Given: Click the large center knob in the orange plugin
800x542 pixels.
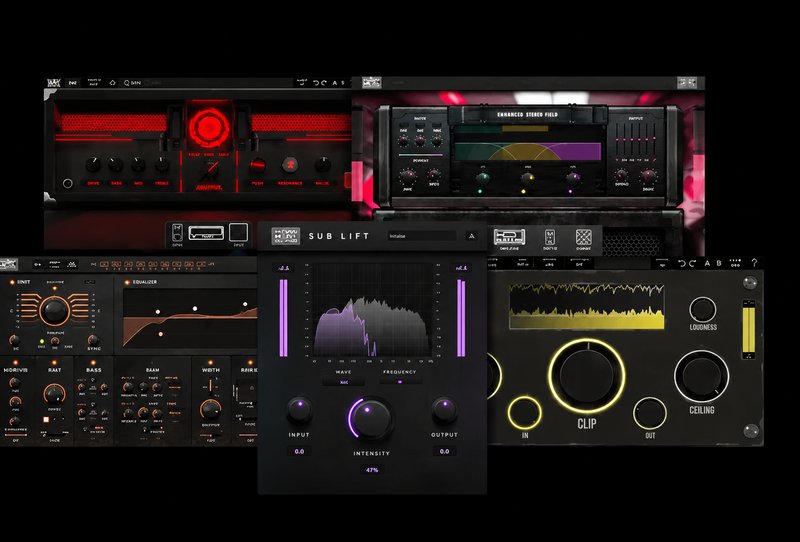Looking at the screenshot, I should point(55,310).
